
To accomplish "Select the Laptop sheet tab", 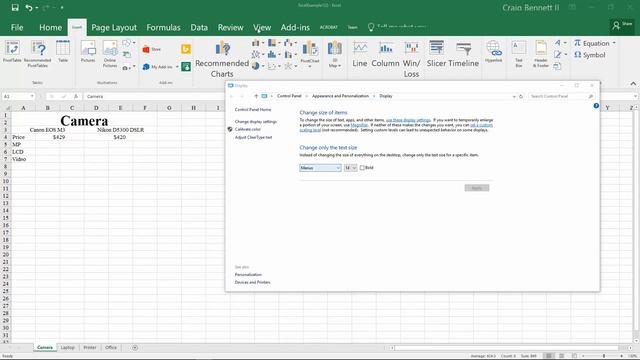I will pyautogui.click(x=68, y=348).
